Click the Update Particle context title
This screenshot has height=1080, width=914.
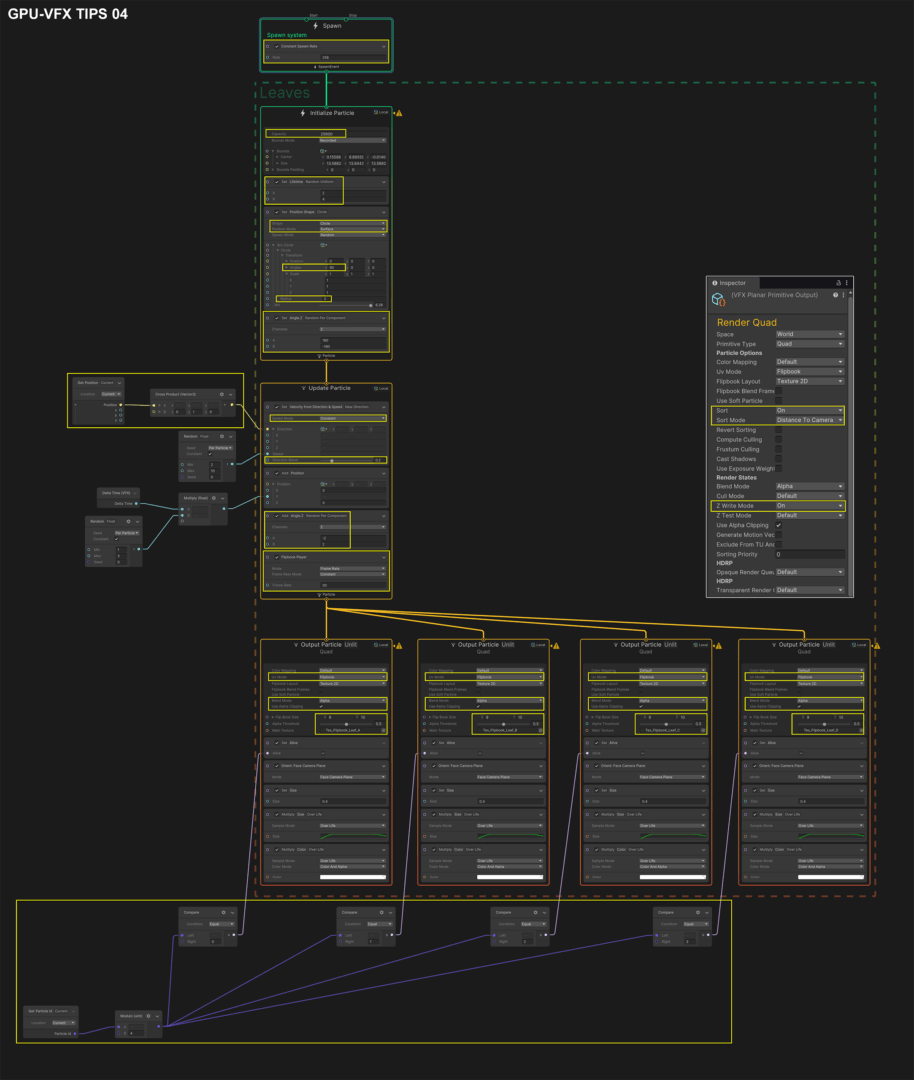click(329, 388)
